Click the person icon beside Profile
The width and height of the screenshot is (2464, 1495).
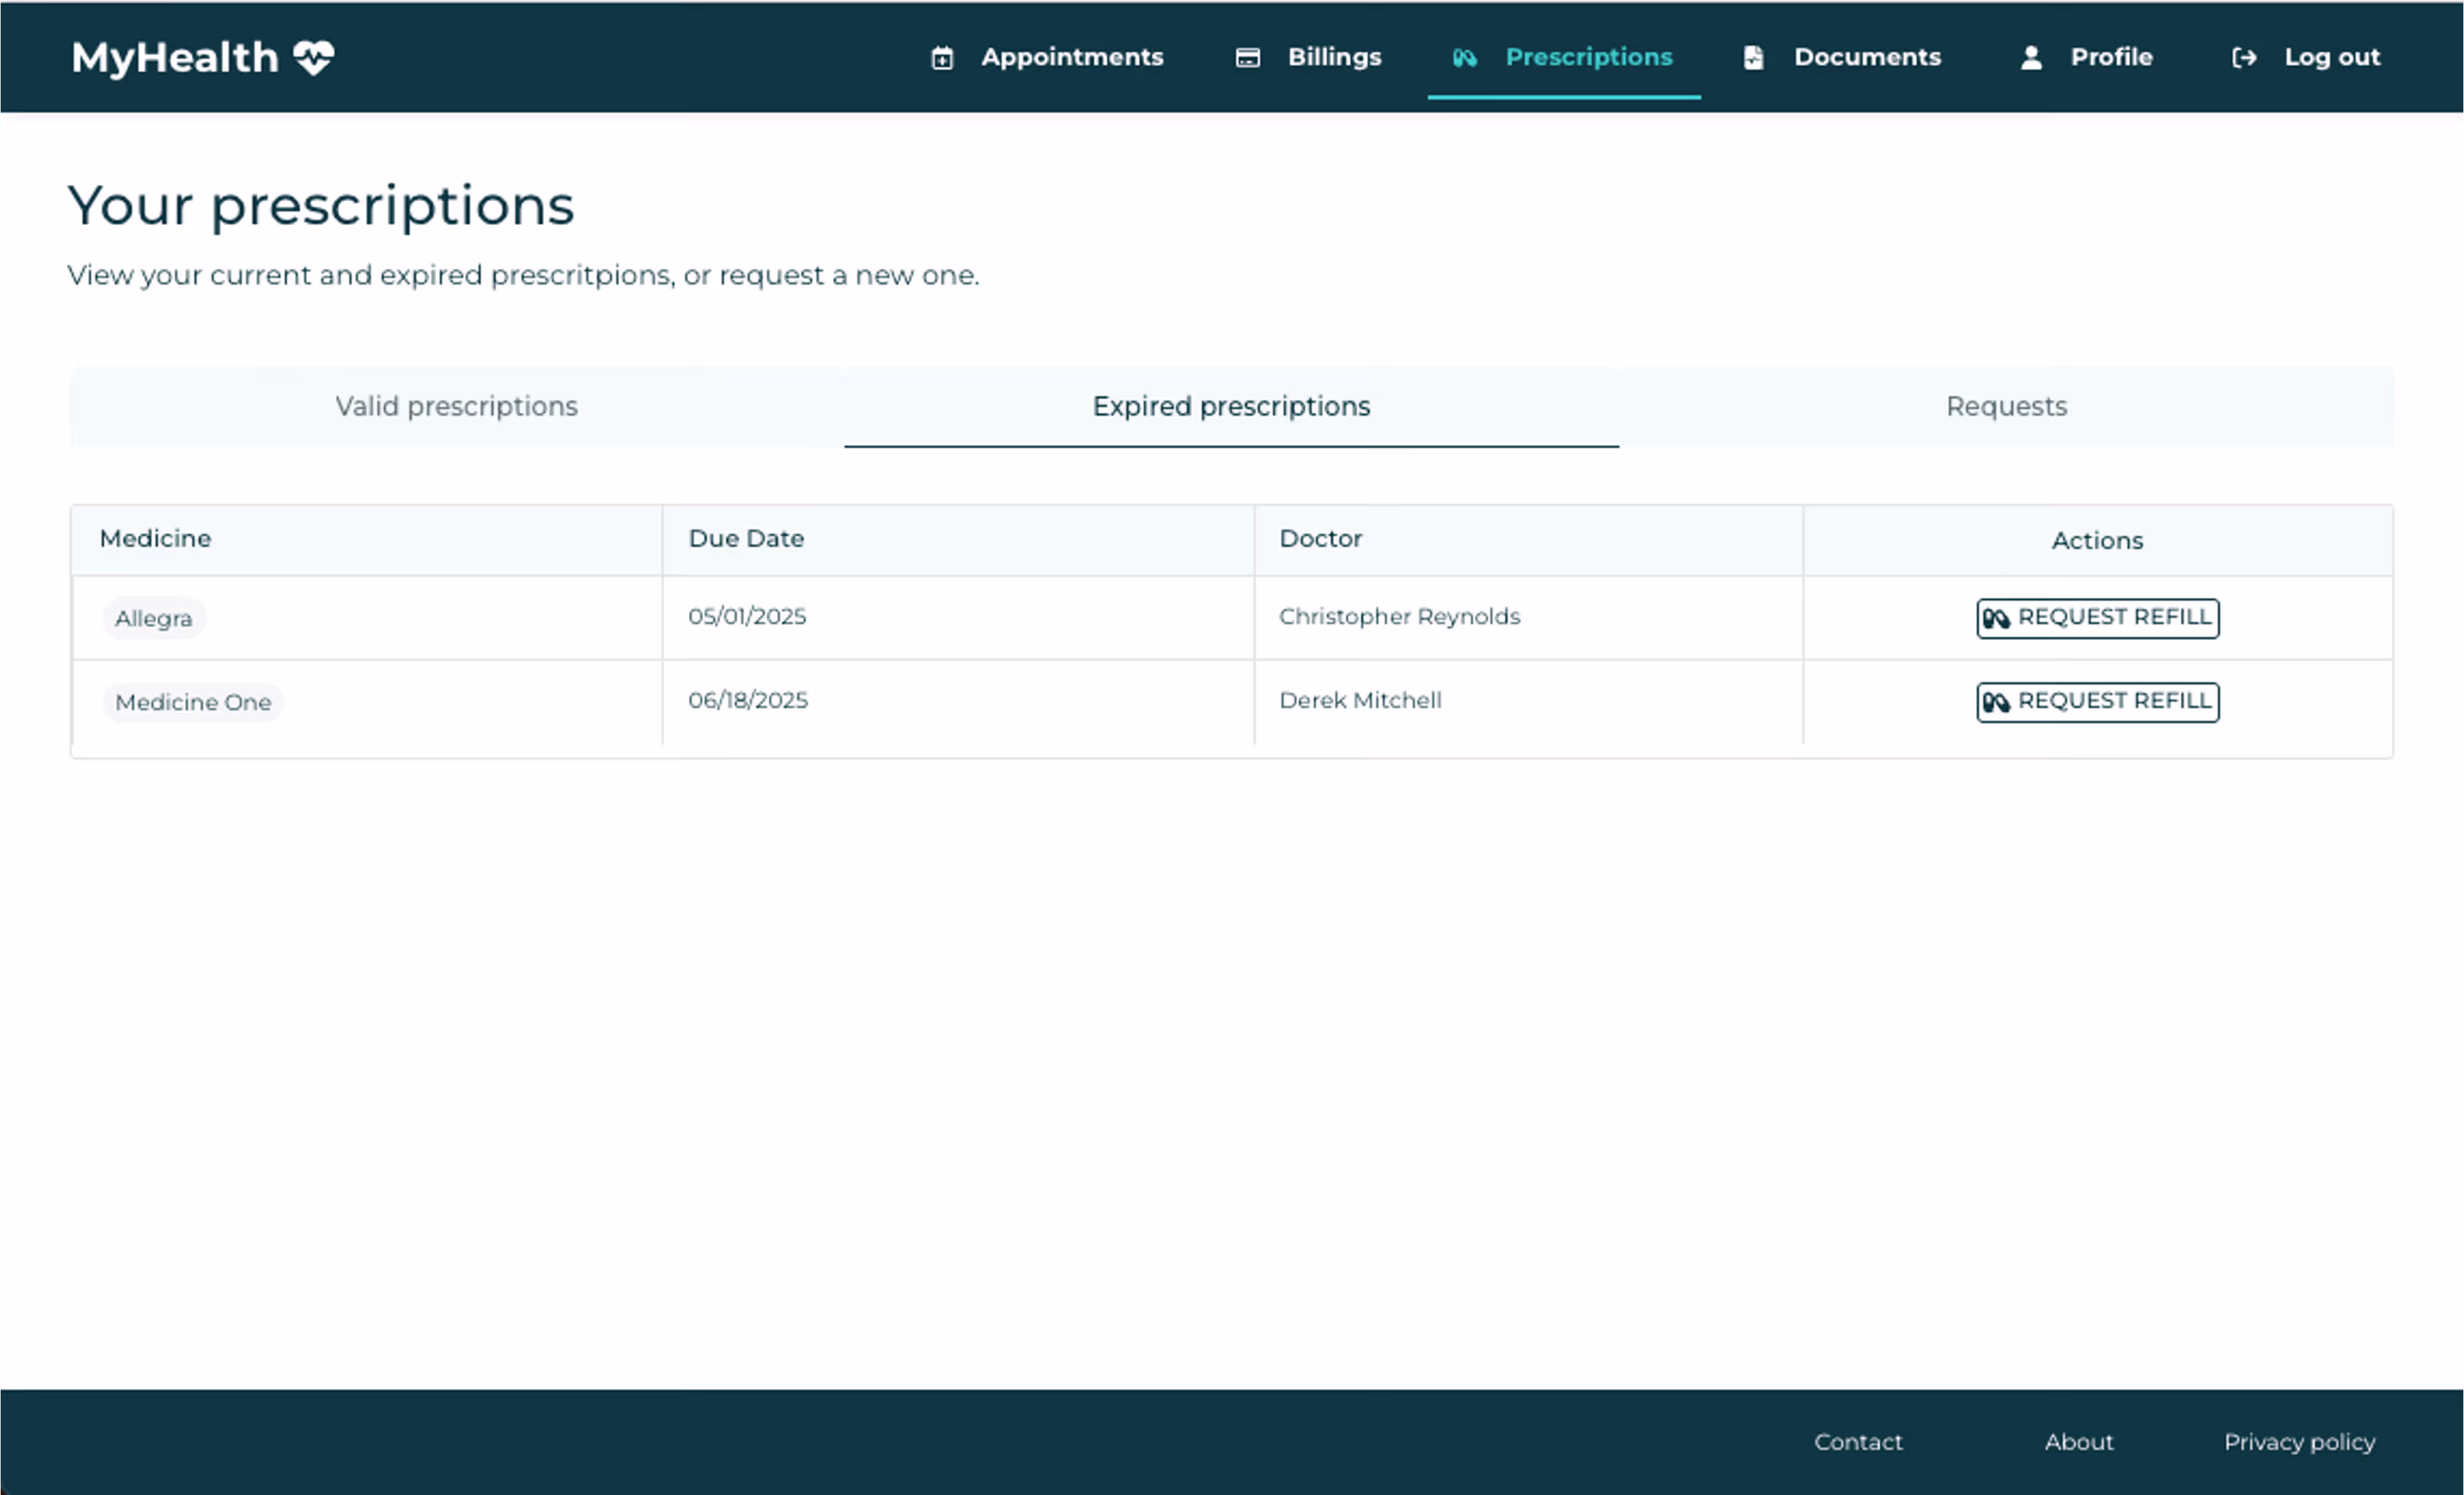(x=2031, y=58)
